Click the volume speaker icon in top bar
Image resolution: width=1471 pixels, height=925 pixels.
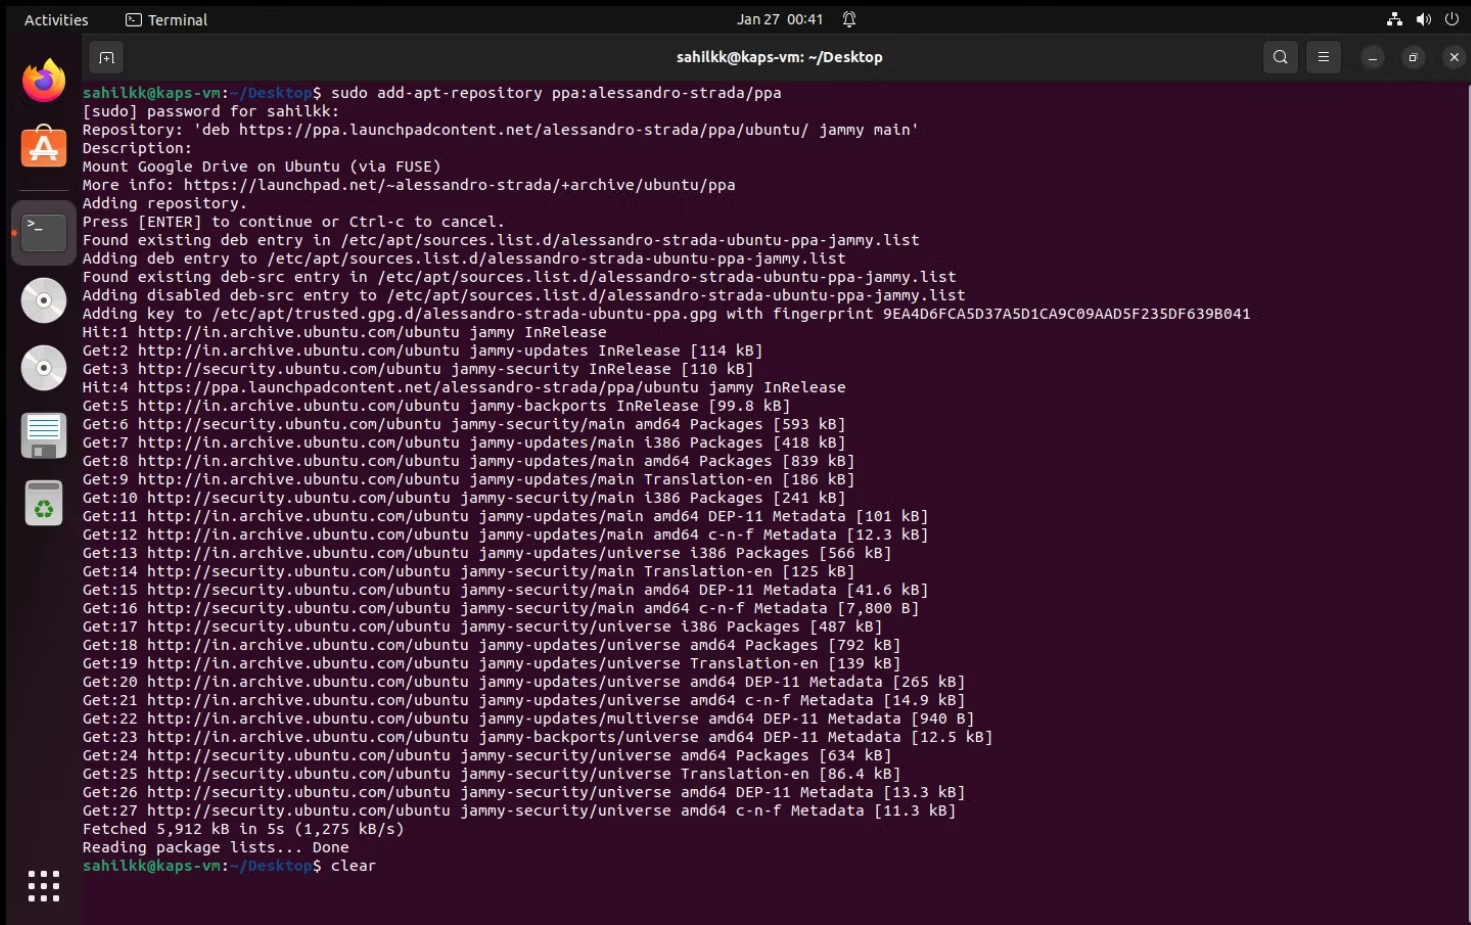pos(1423,19)
